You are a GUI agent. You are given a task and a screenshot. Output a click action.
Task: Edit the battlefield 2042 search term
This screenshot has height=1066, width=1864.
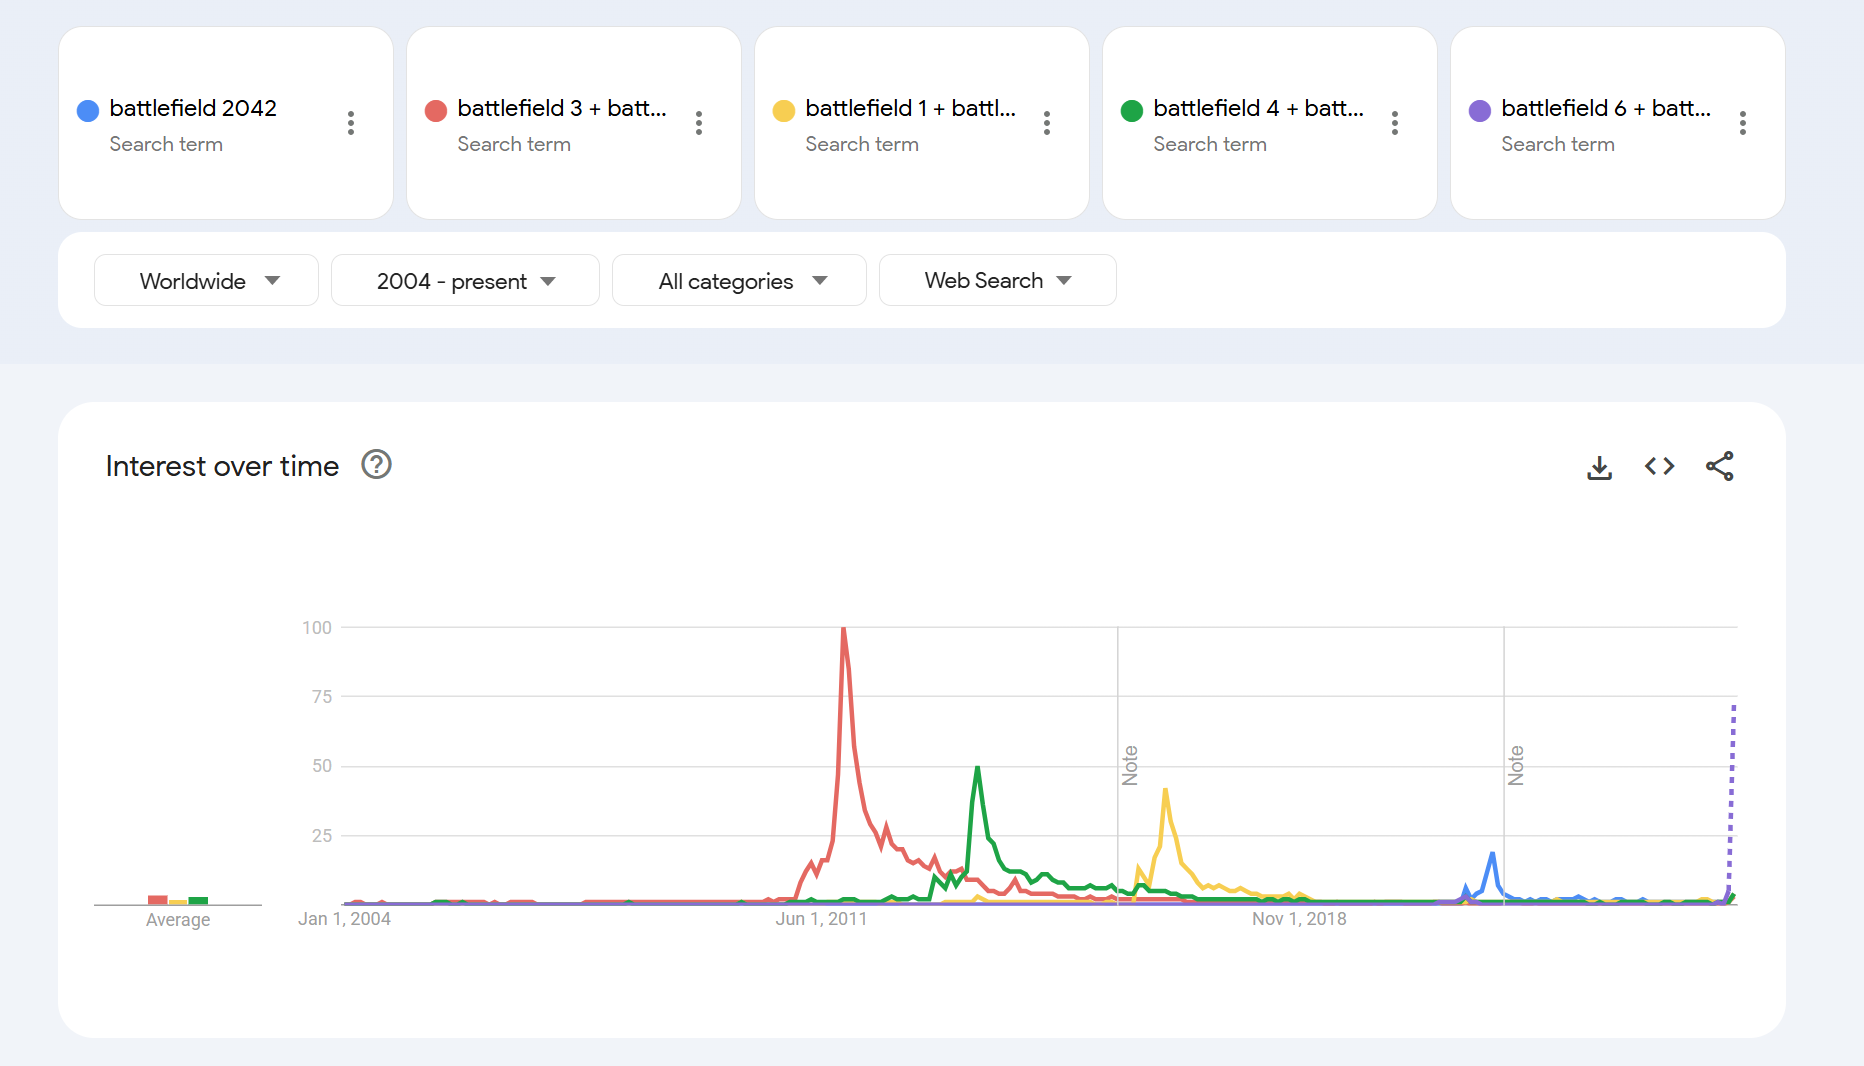pyautogui.click(x=193, y=108)
